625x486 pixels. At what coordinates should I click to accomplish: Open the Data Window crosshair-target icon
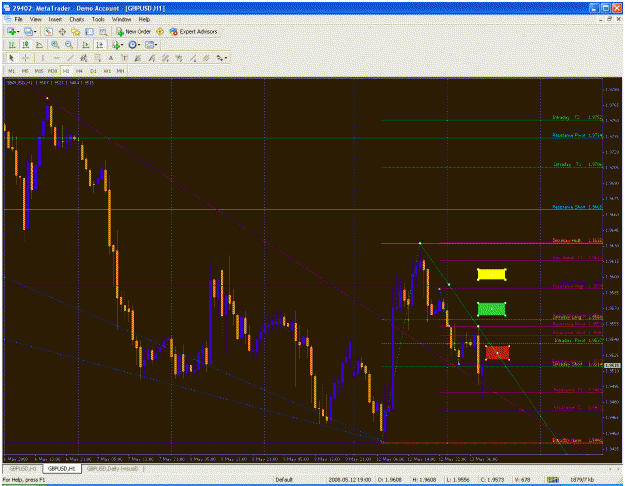click(62, 32)
